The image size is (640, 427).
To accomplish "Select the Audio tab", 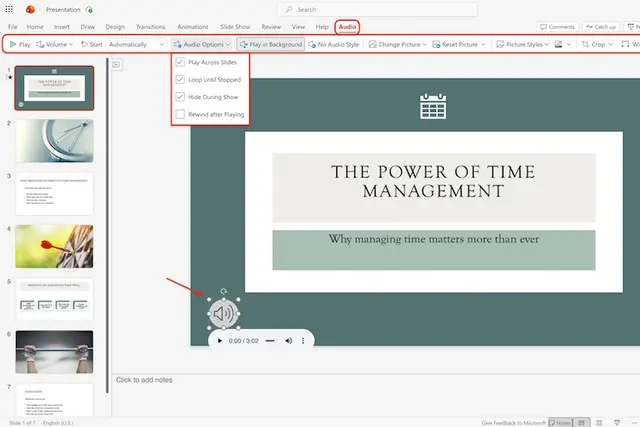I will (x=347, y=27).
